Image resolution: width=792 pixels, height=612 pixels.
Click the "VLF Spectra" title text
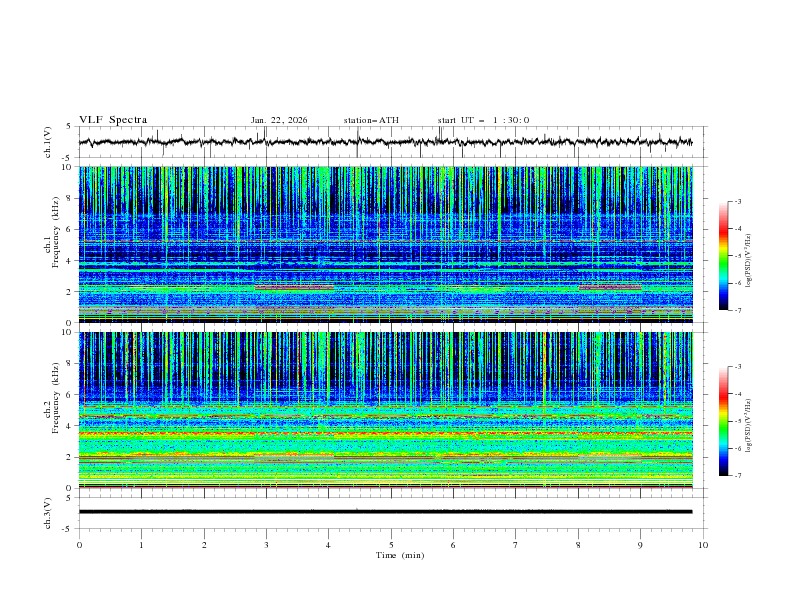113,120
